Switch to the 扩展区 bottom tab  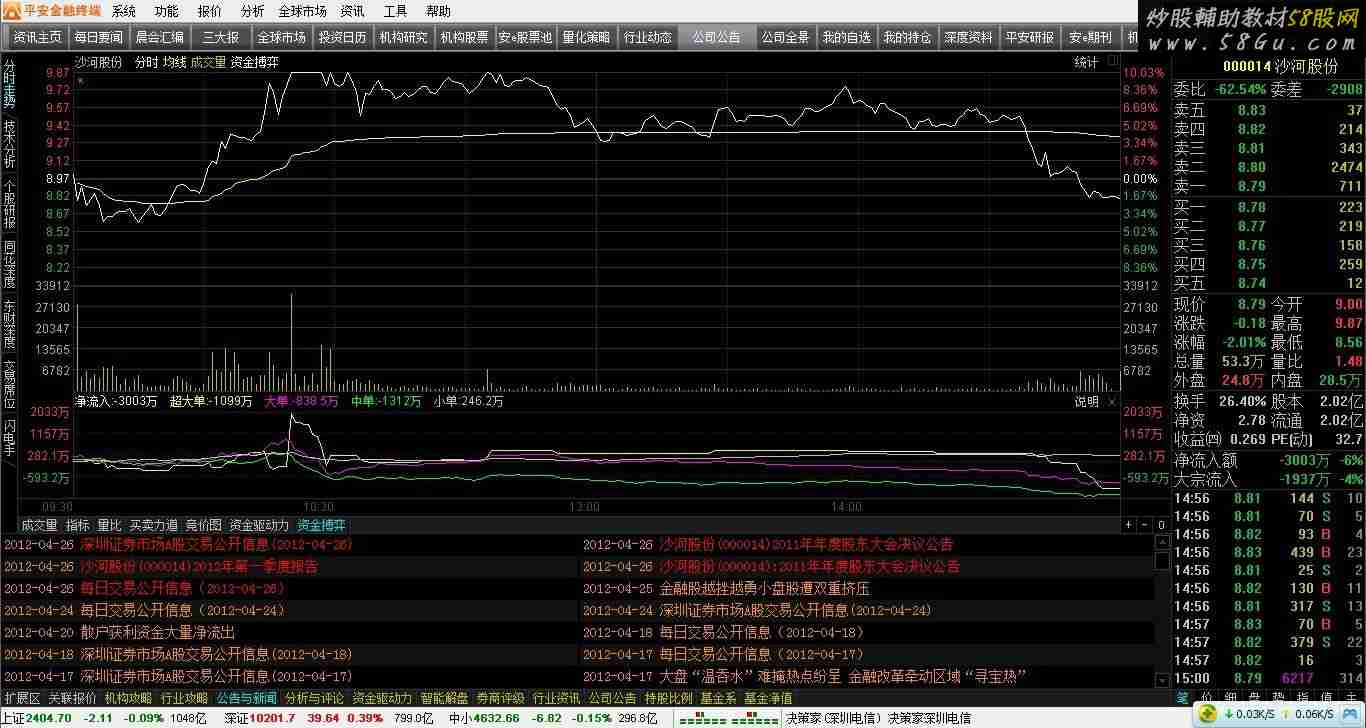[22, 698]
